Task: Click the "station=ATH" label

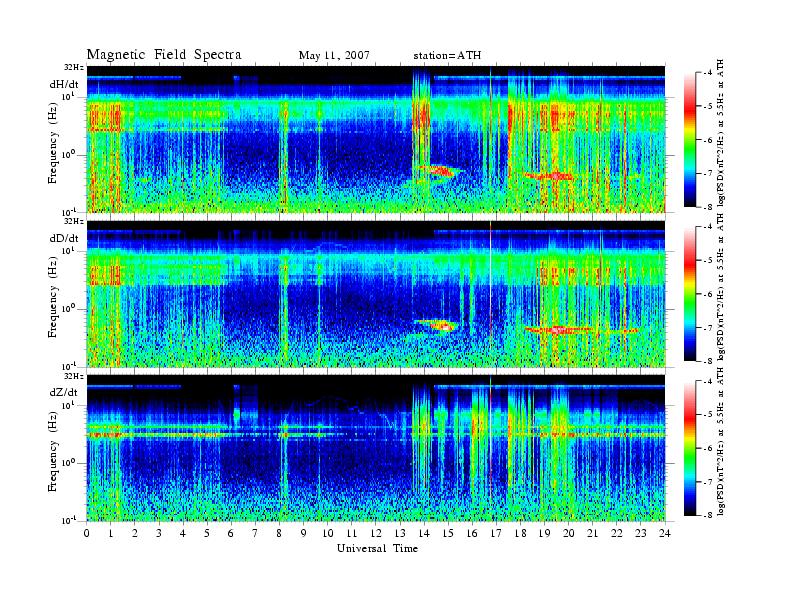Action: point(447,56)
